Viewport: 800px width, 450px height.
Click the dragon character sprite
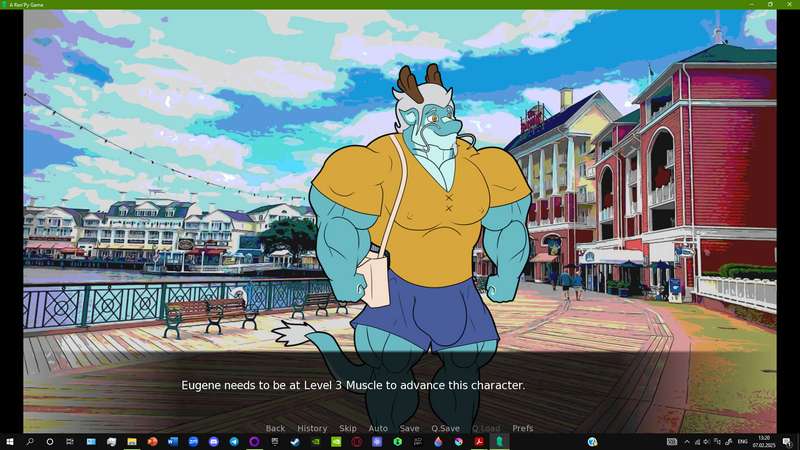click(421, 245)
